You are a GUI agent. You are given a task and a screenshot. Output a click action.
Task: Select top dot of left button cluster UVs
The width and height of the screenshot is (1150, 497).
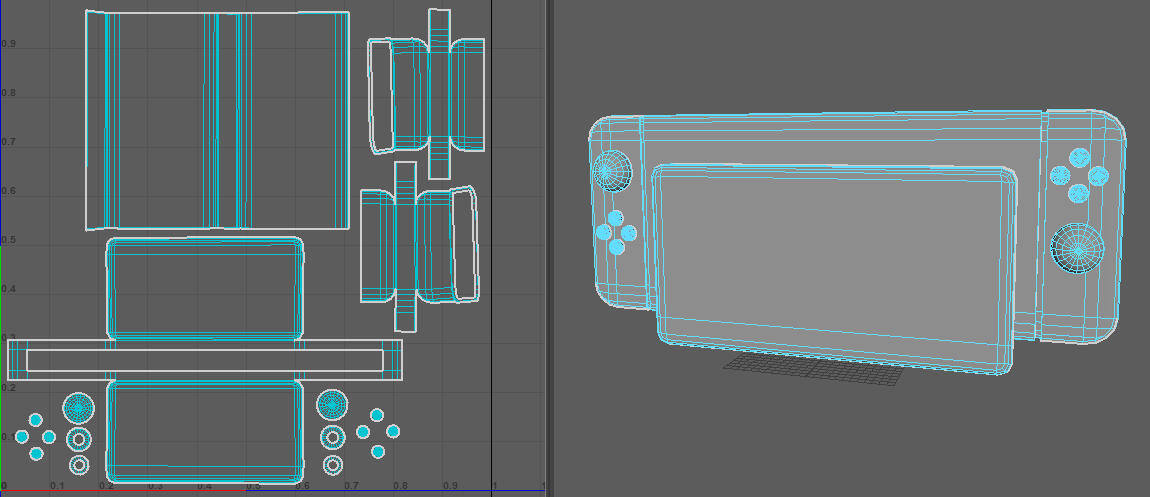(36, 420)
